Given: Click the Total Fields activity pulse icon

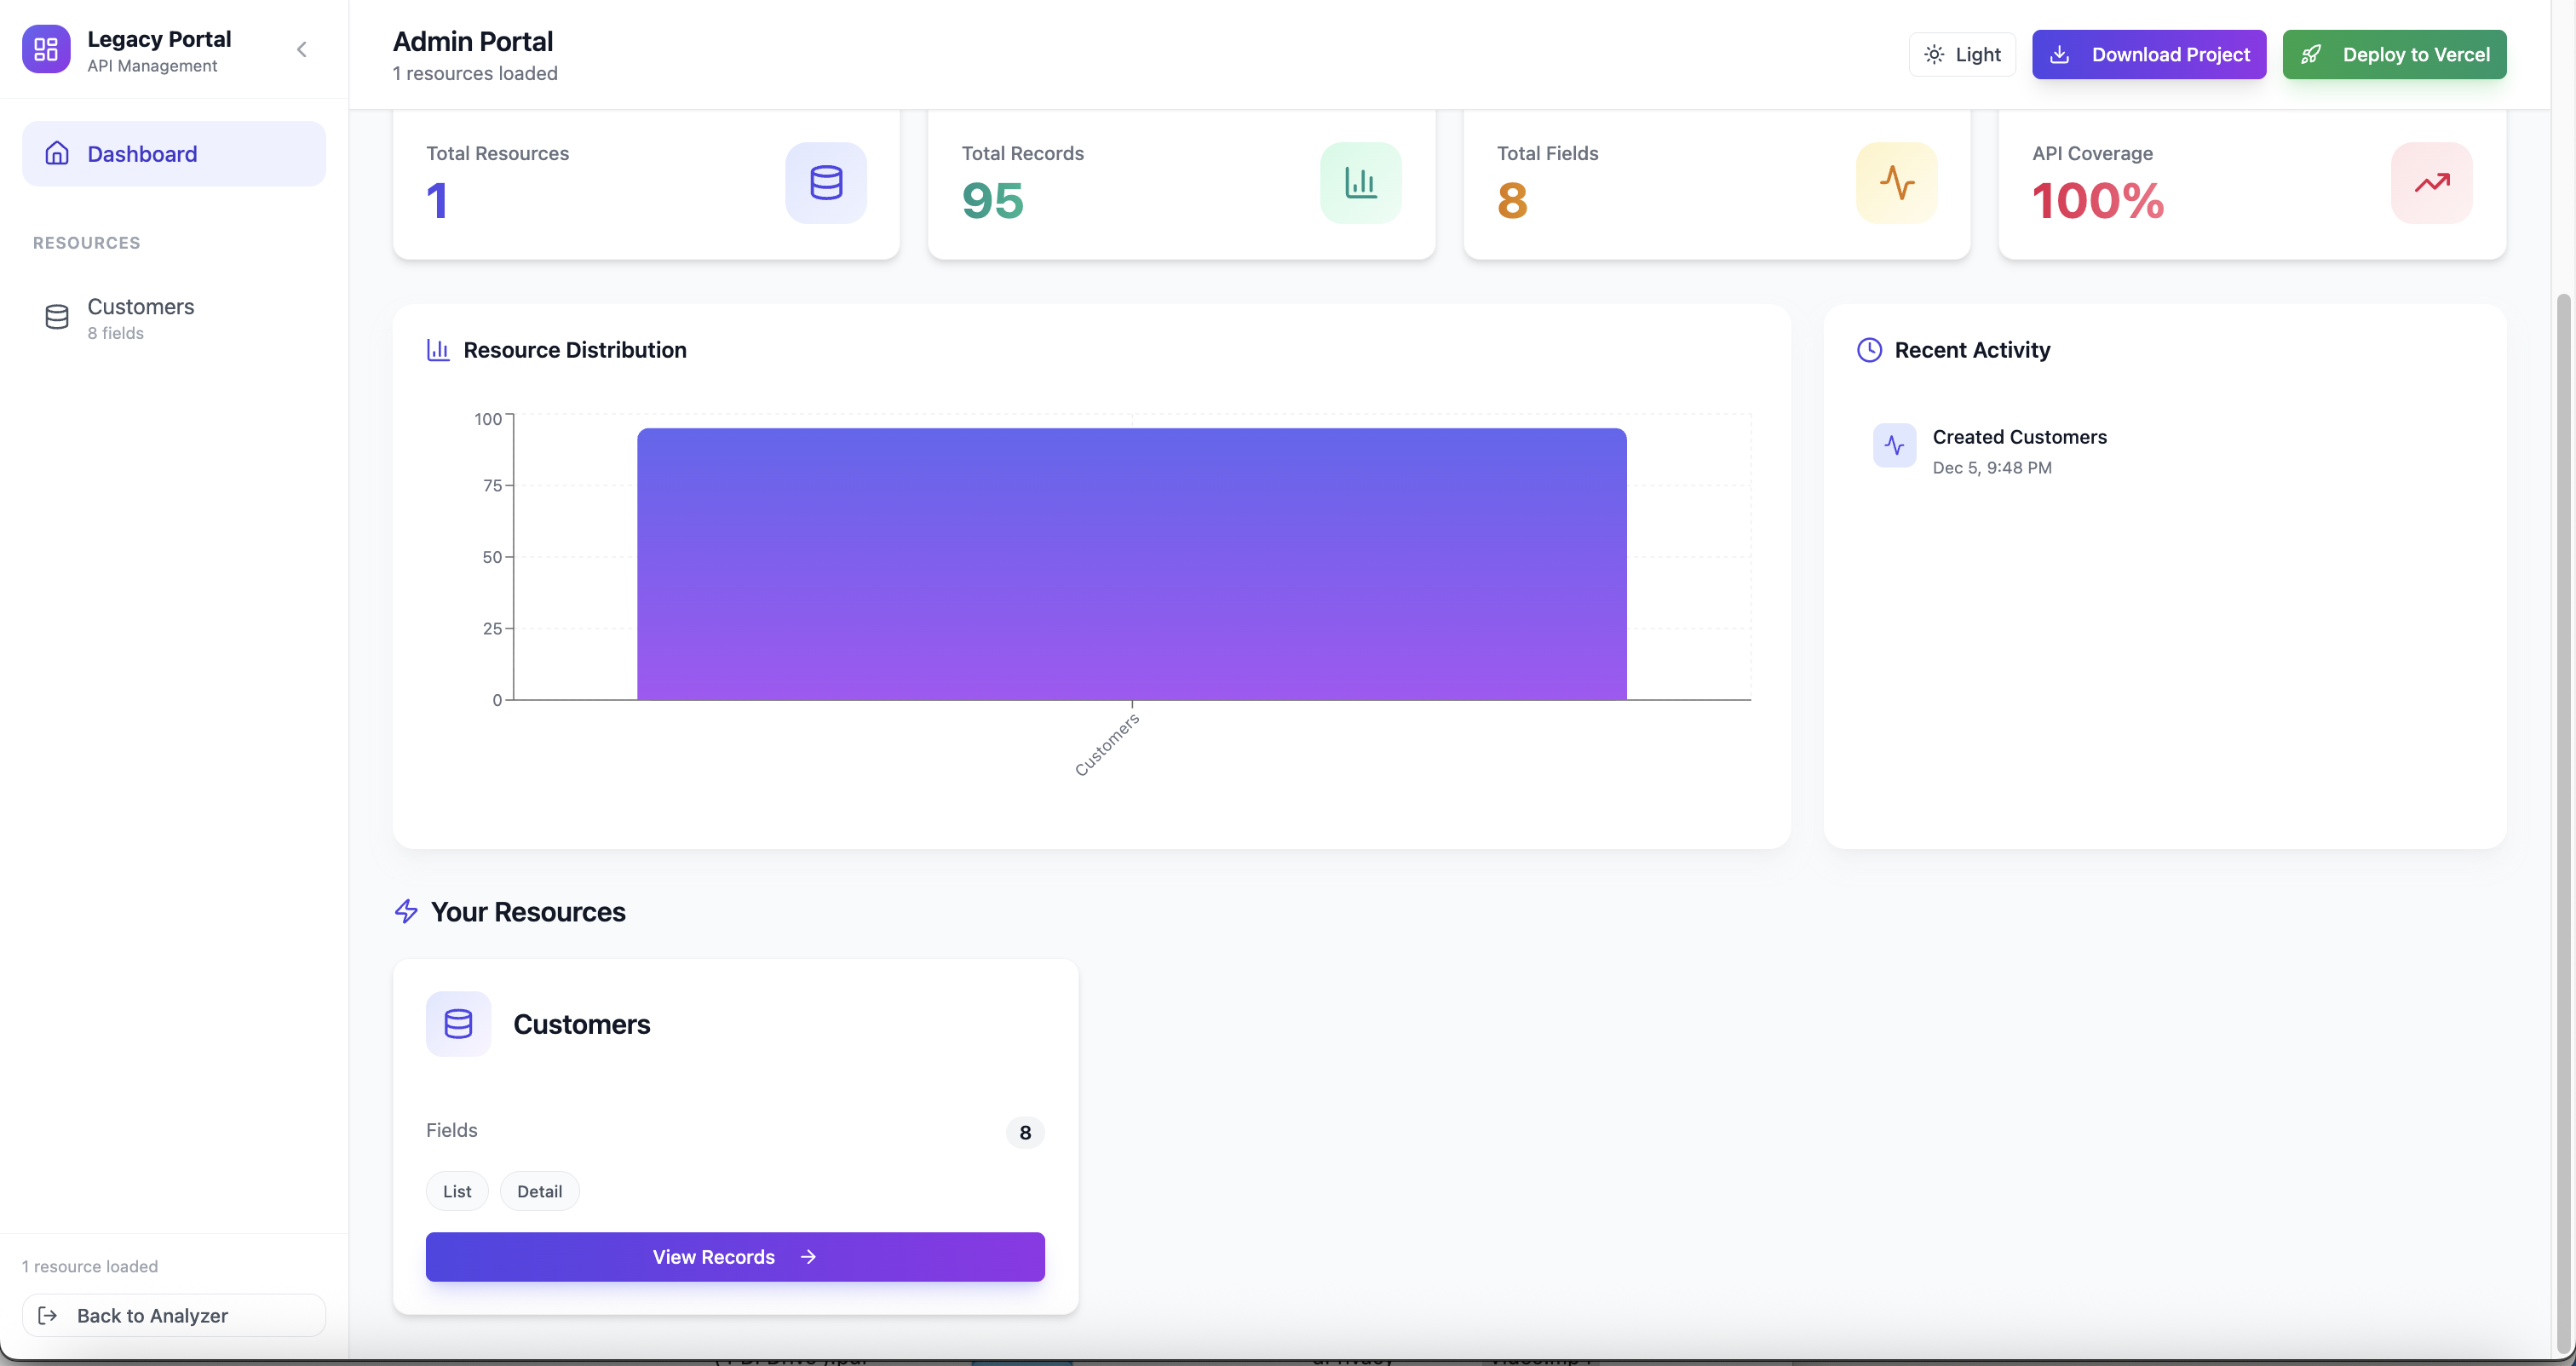Looking at the screenshot, I should [x=1896, y=183].
